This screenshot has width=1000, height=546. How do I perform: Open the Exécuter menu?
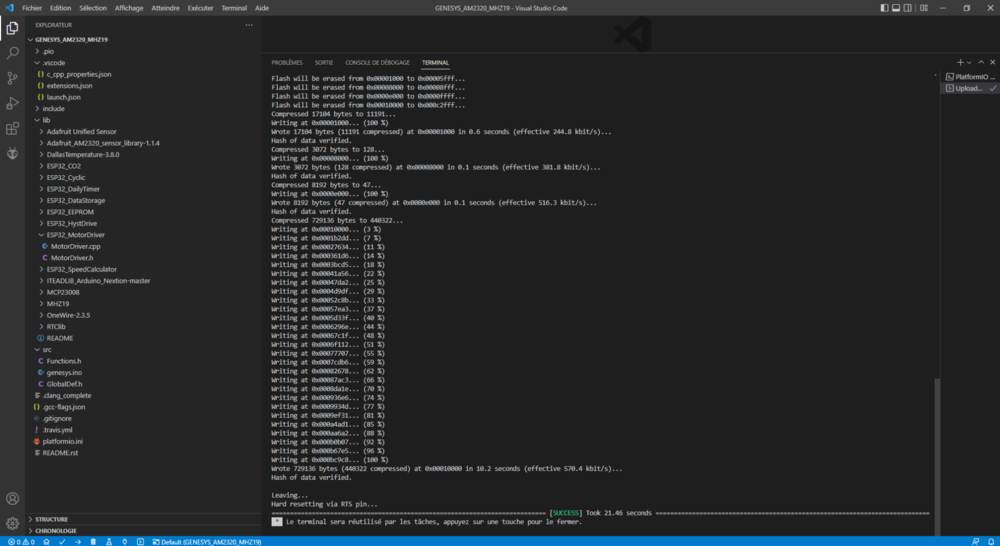pyautogui.click(x=200, y=8)
